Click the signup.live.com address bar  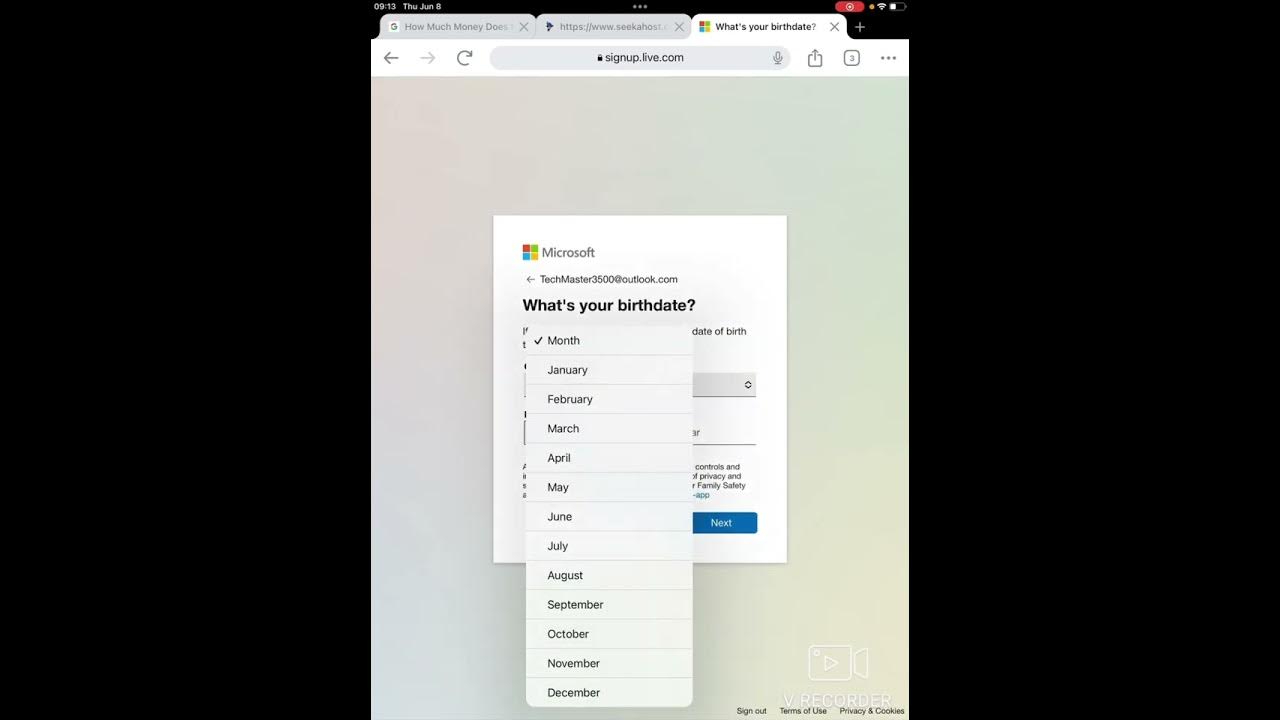640,58
